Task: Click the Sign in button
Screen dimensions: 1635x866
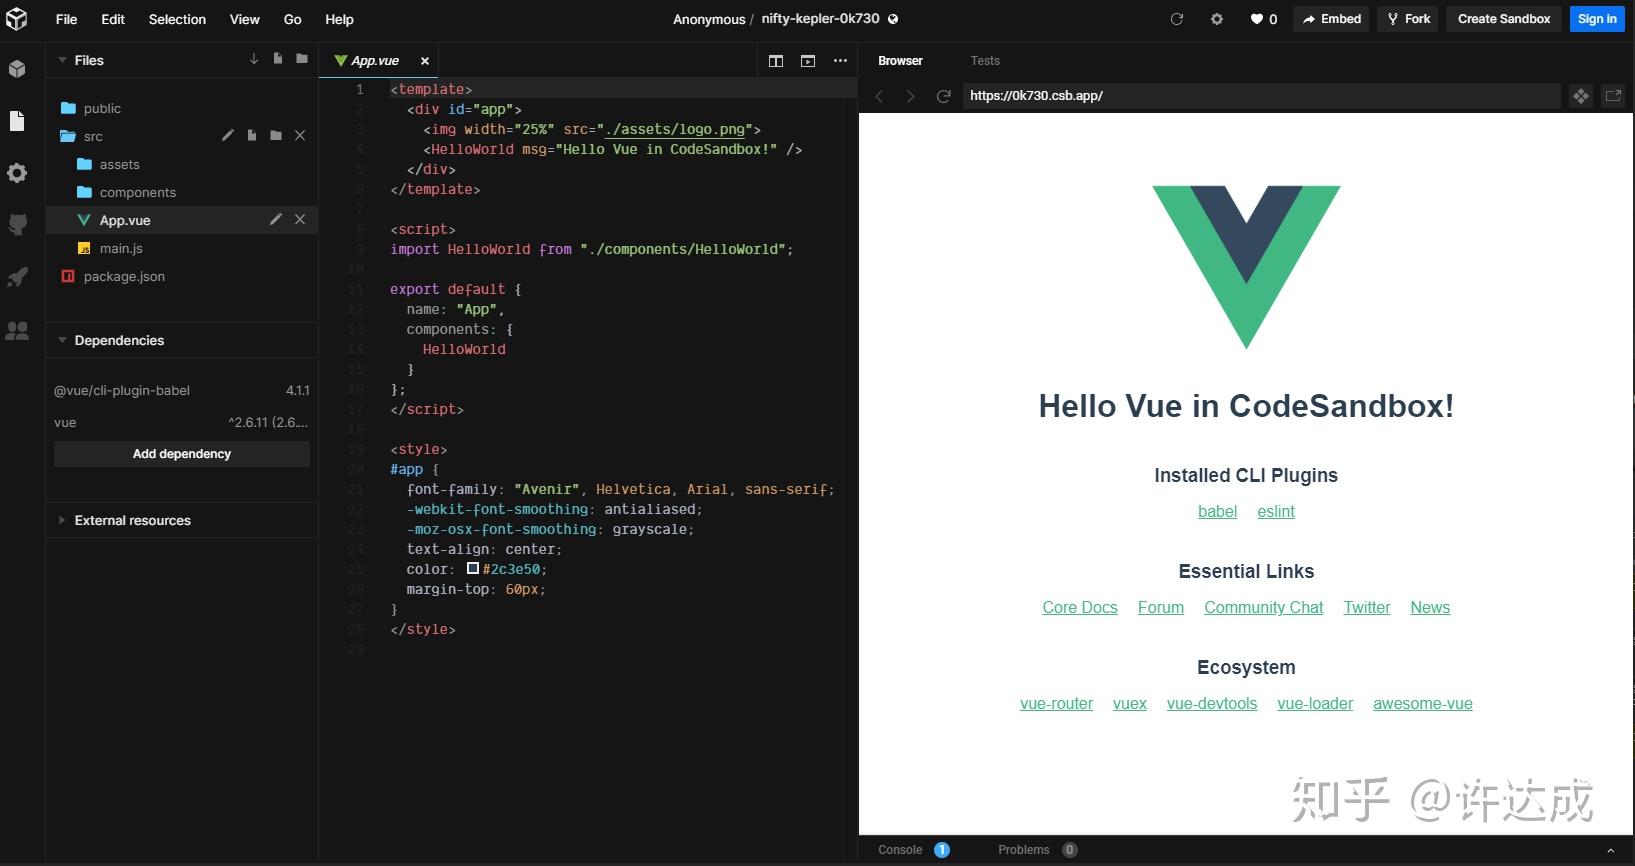Action: coord(1597,19)
